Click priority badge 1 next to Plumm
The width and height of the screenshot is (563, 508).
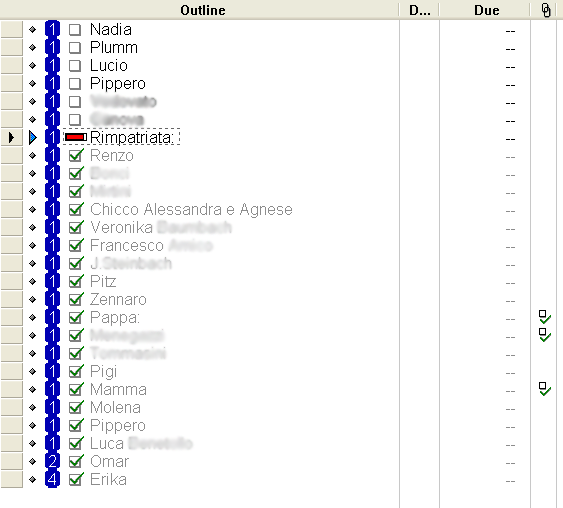[52, 47]
